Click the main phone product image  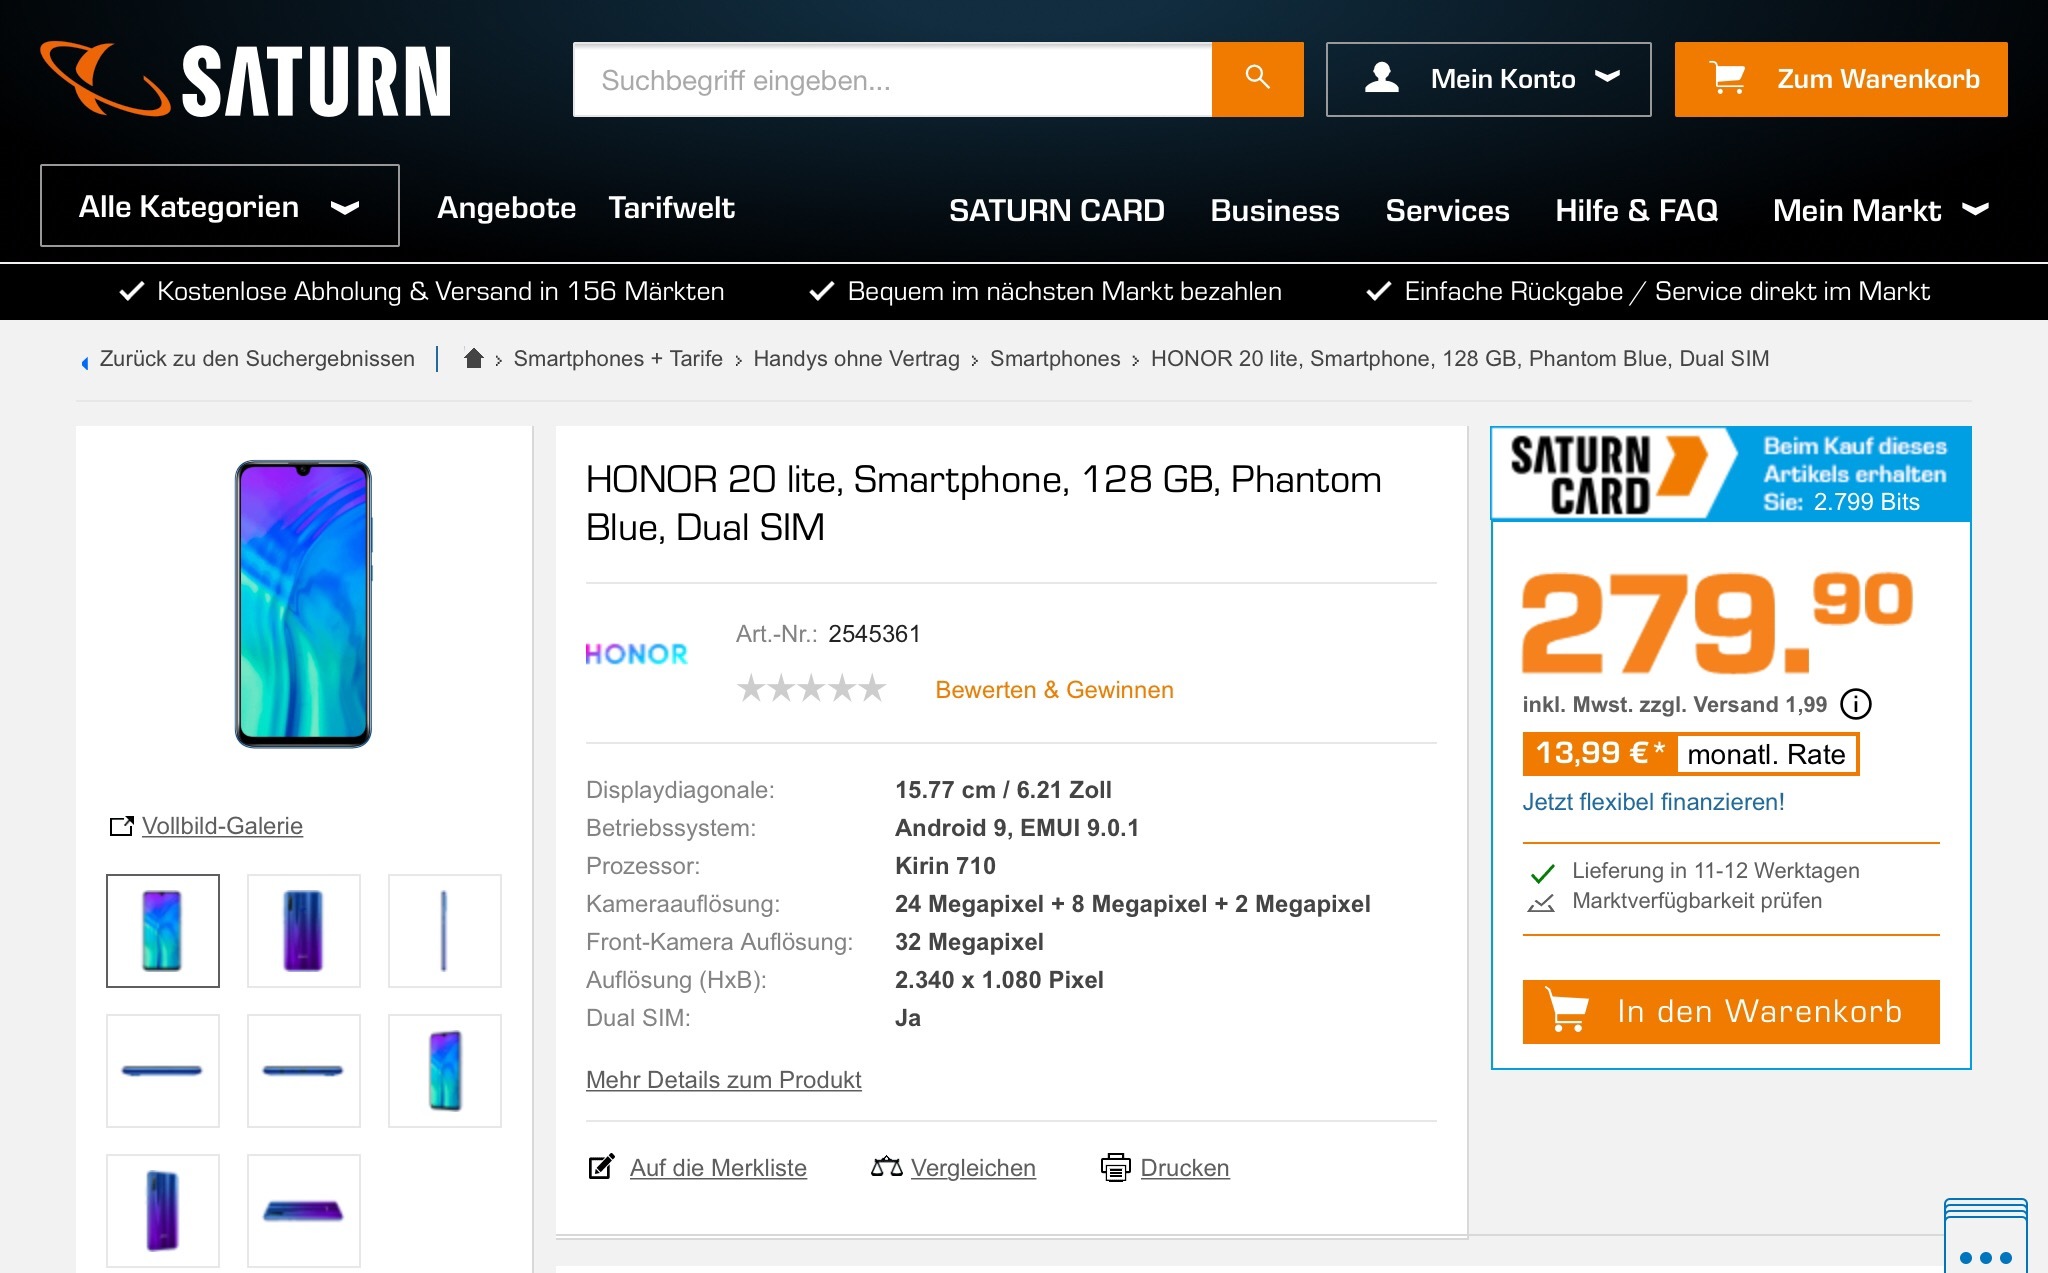[303, 604]
